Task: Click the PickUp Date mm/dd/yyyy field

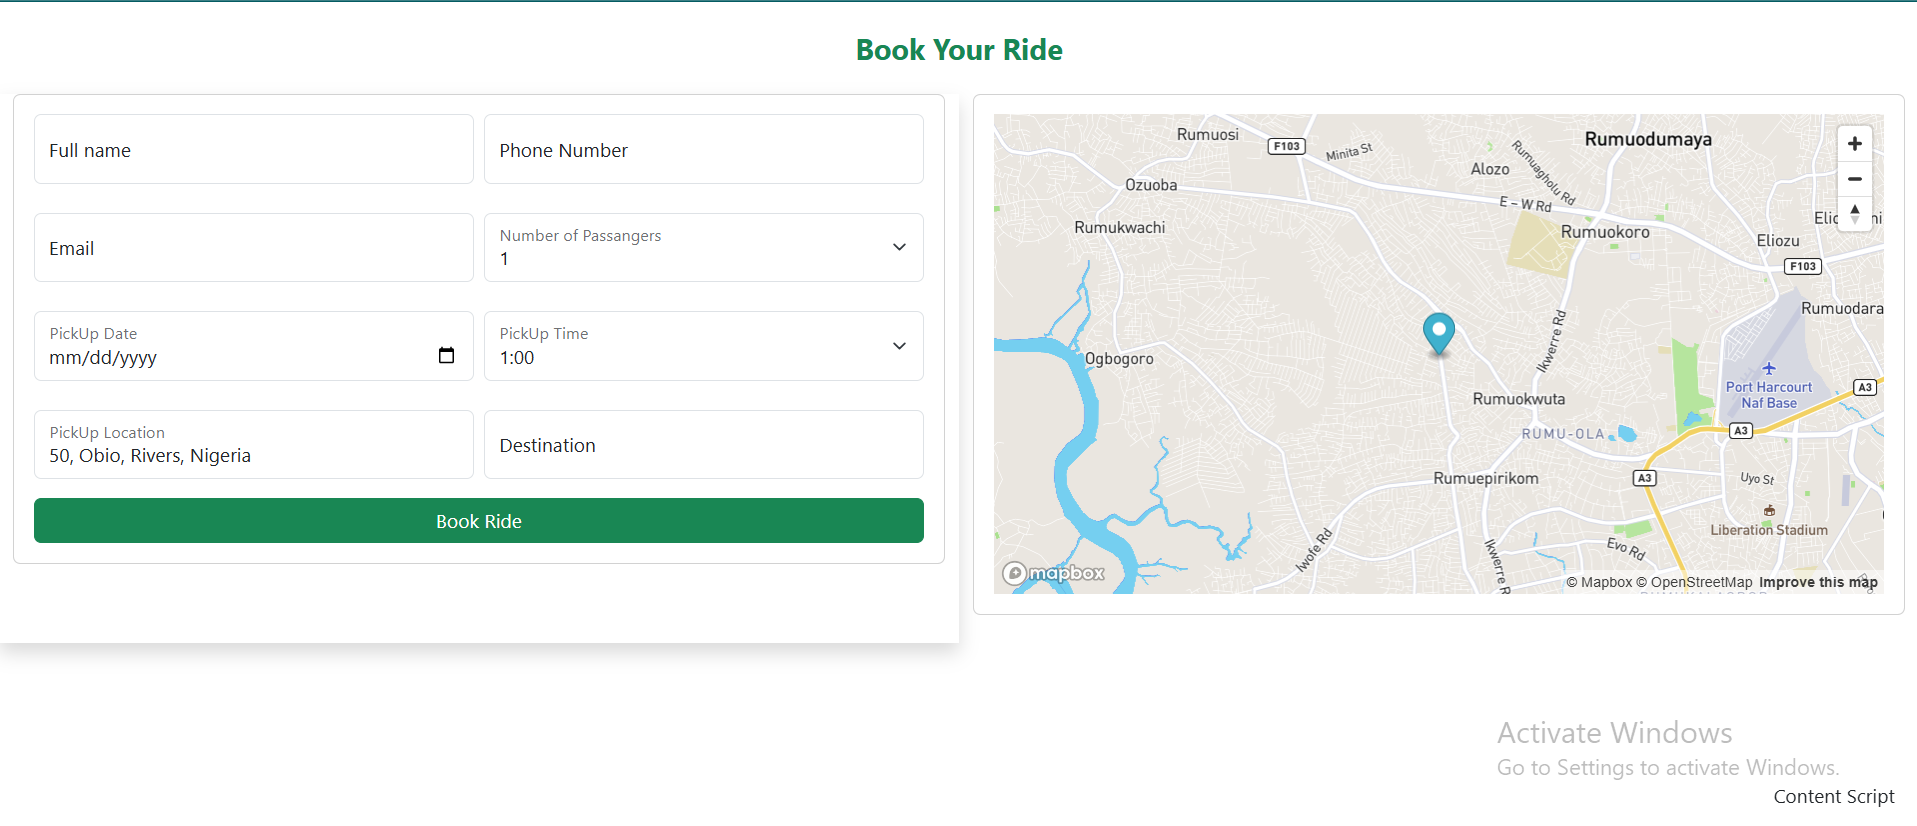Action: pos(230,357)
